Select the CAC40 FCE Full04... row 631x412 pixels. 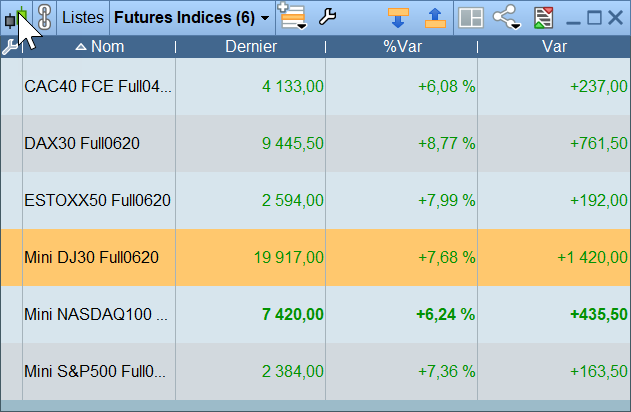(316, 87)
